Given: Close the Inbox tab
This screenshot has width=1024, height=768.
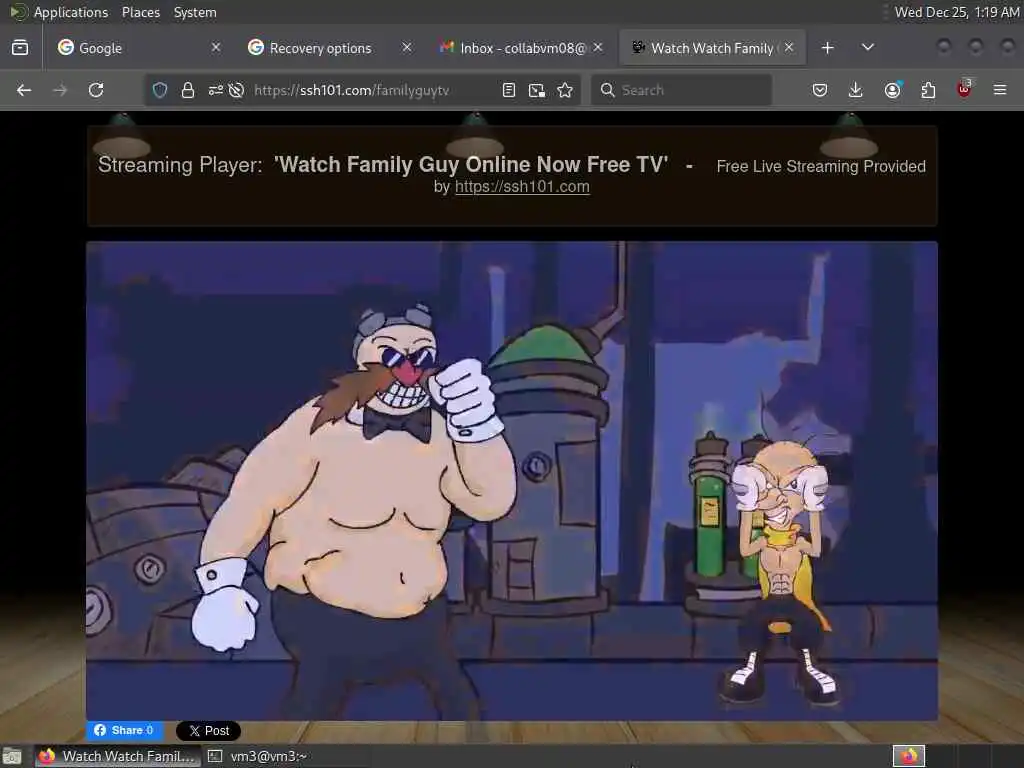Looking at the screenshot, I should [x=598, y=48].
